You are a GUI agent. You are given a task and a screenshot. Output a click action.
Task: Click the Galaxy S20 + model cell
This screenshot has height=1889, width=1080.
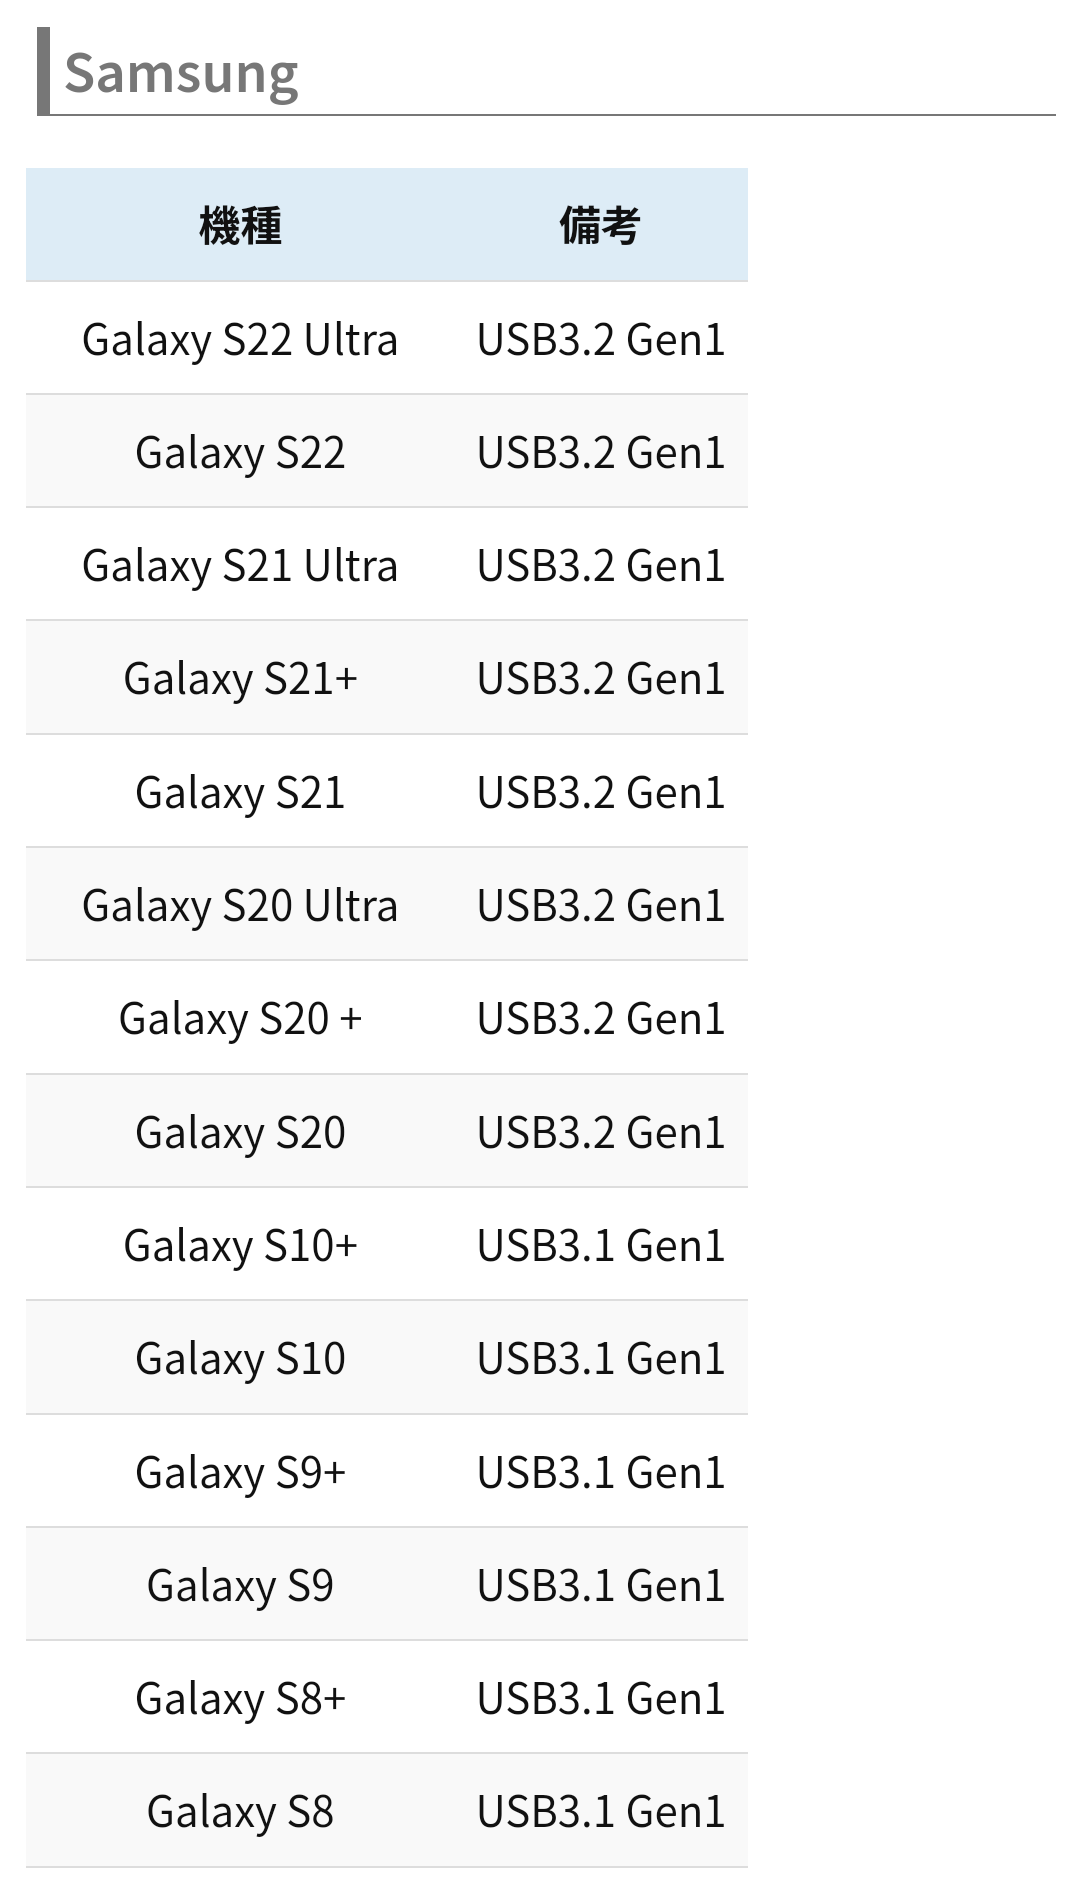pyautogui.click(x=240, y=1019)
